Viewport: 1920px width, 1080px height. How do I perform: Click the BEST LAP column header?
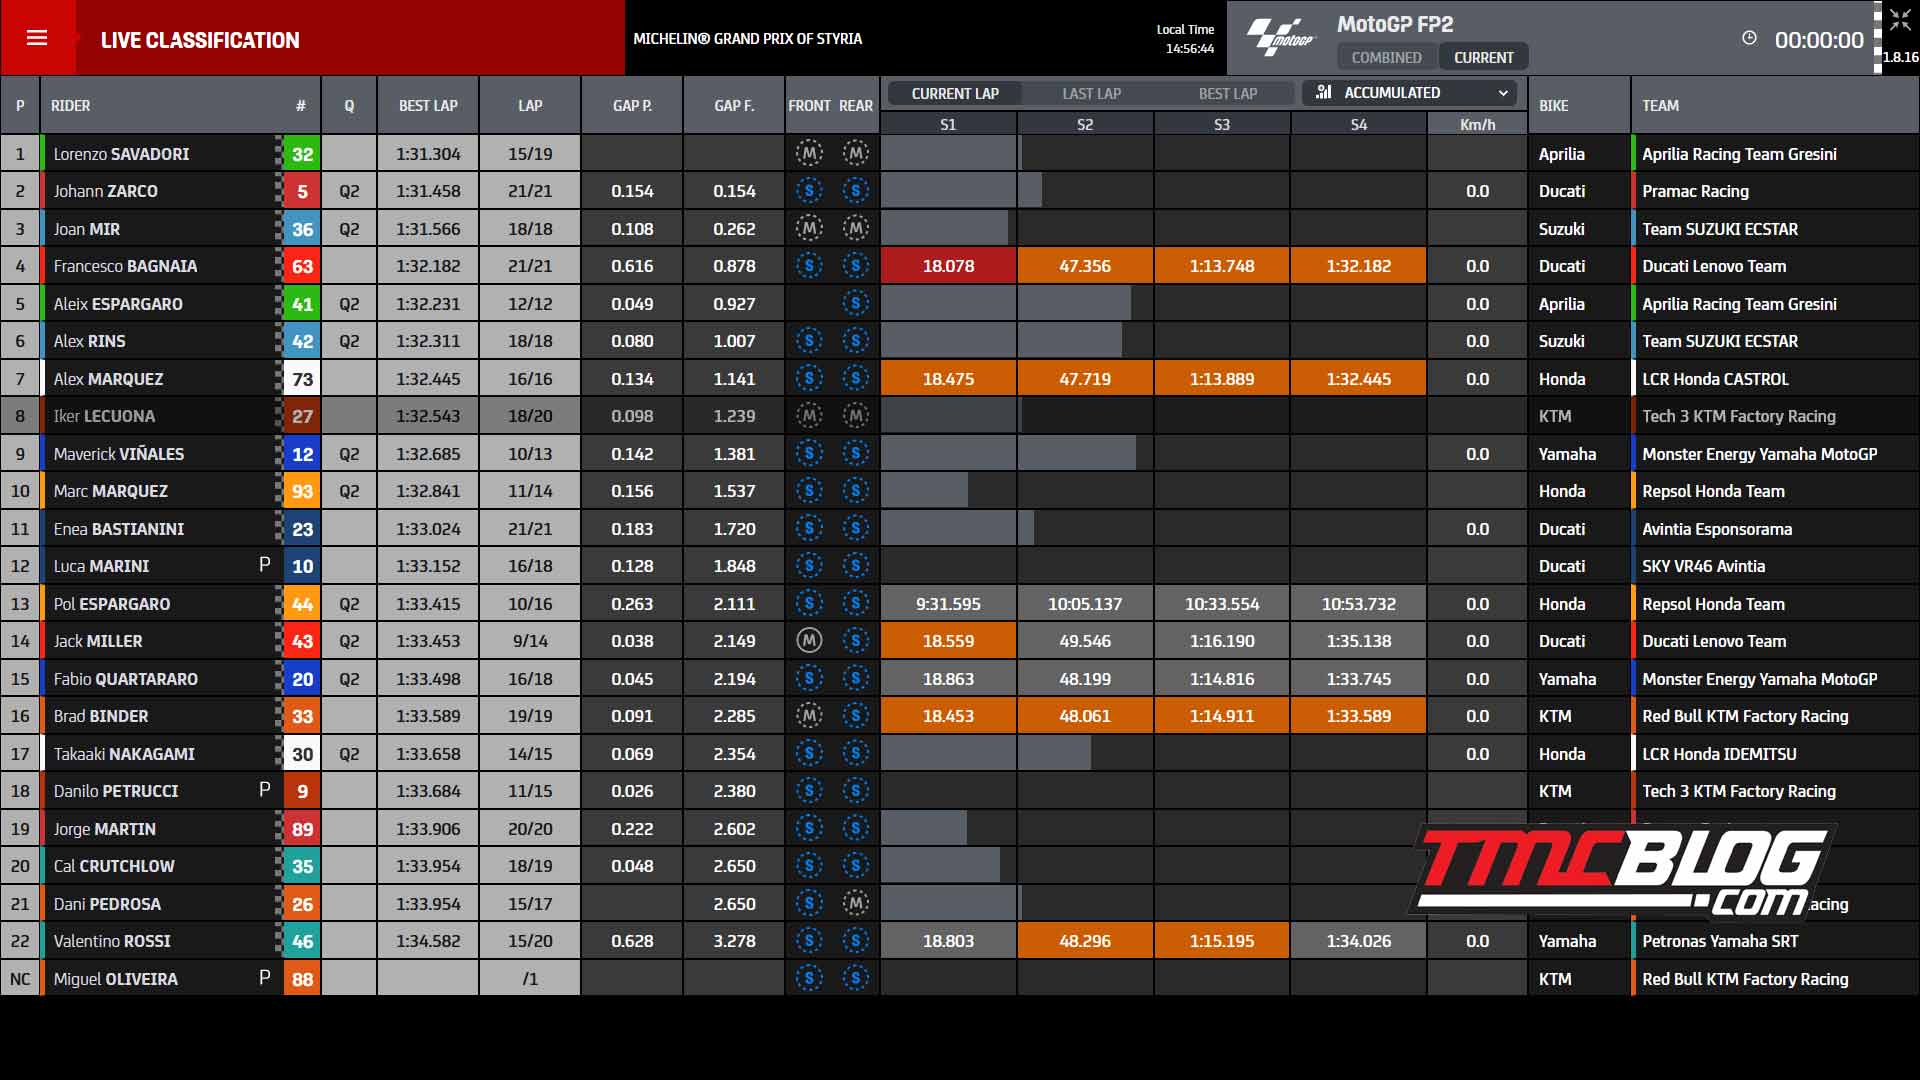point(428,105)
